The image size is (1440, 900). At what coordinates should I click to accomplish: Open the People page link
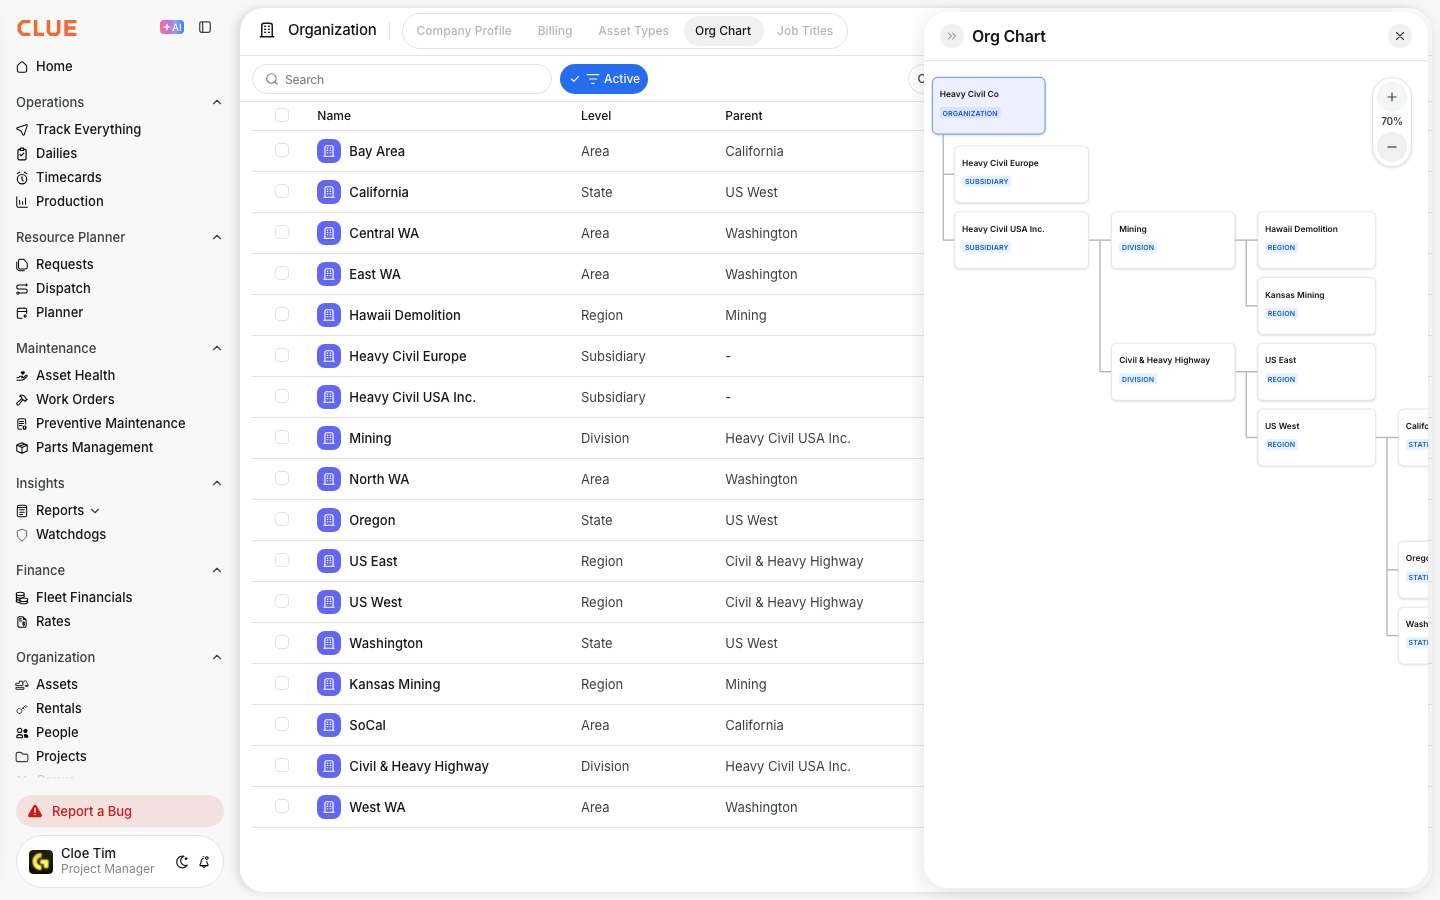pyautogui.click(x=57, y=732)
